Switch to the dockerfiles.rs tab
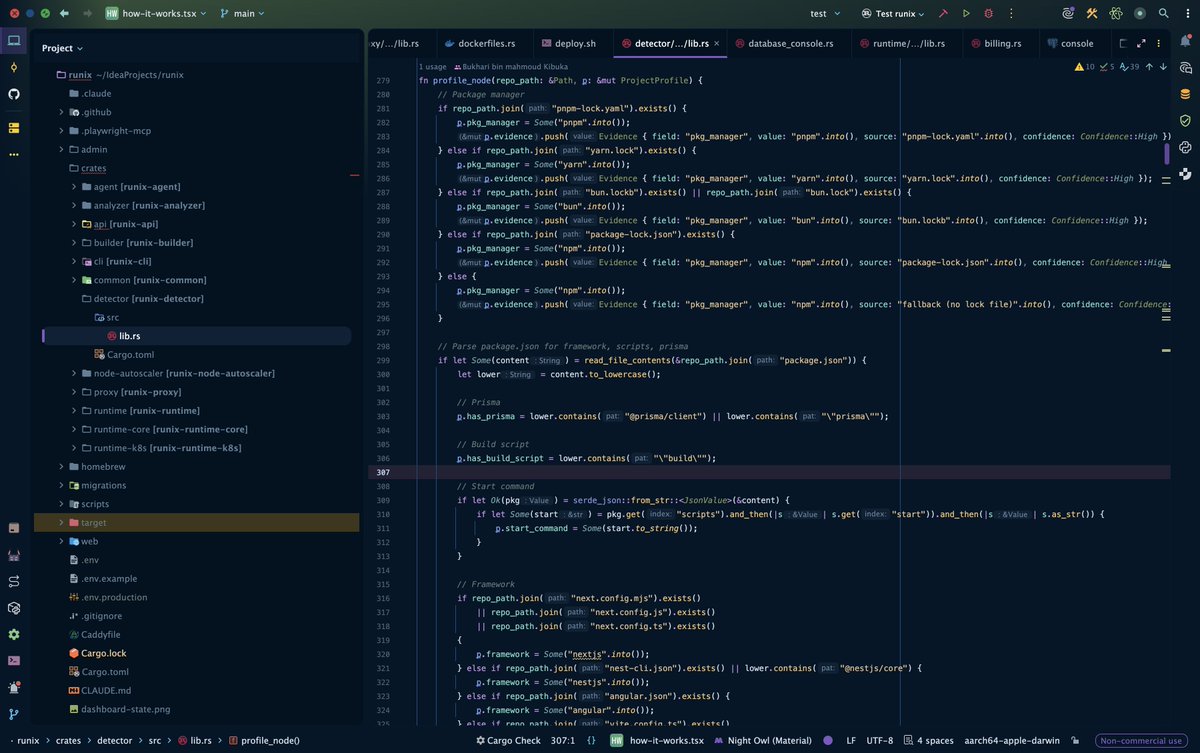 click(x=478, y=44)
